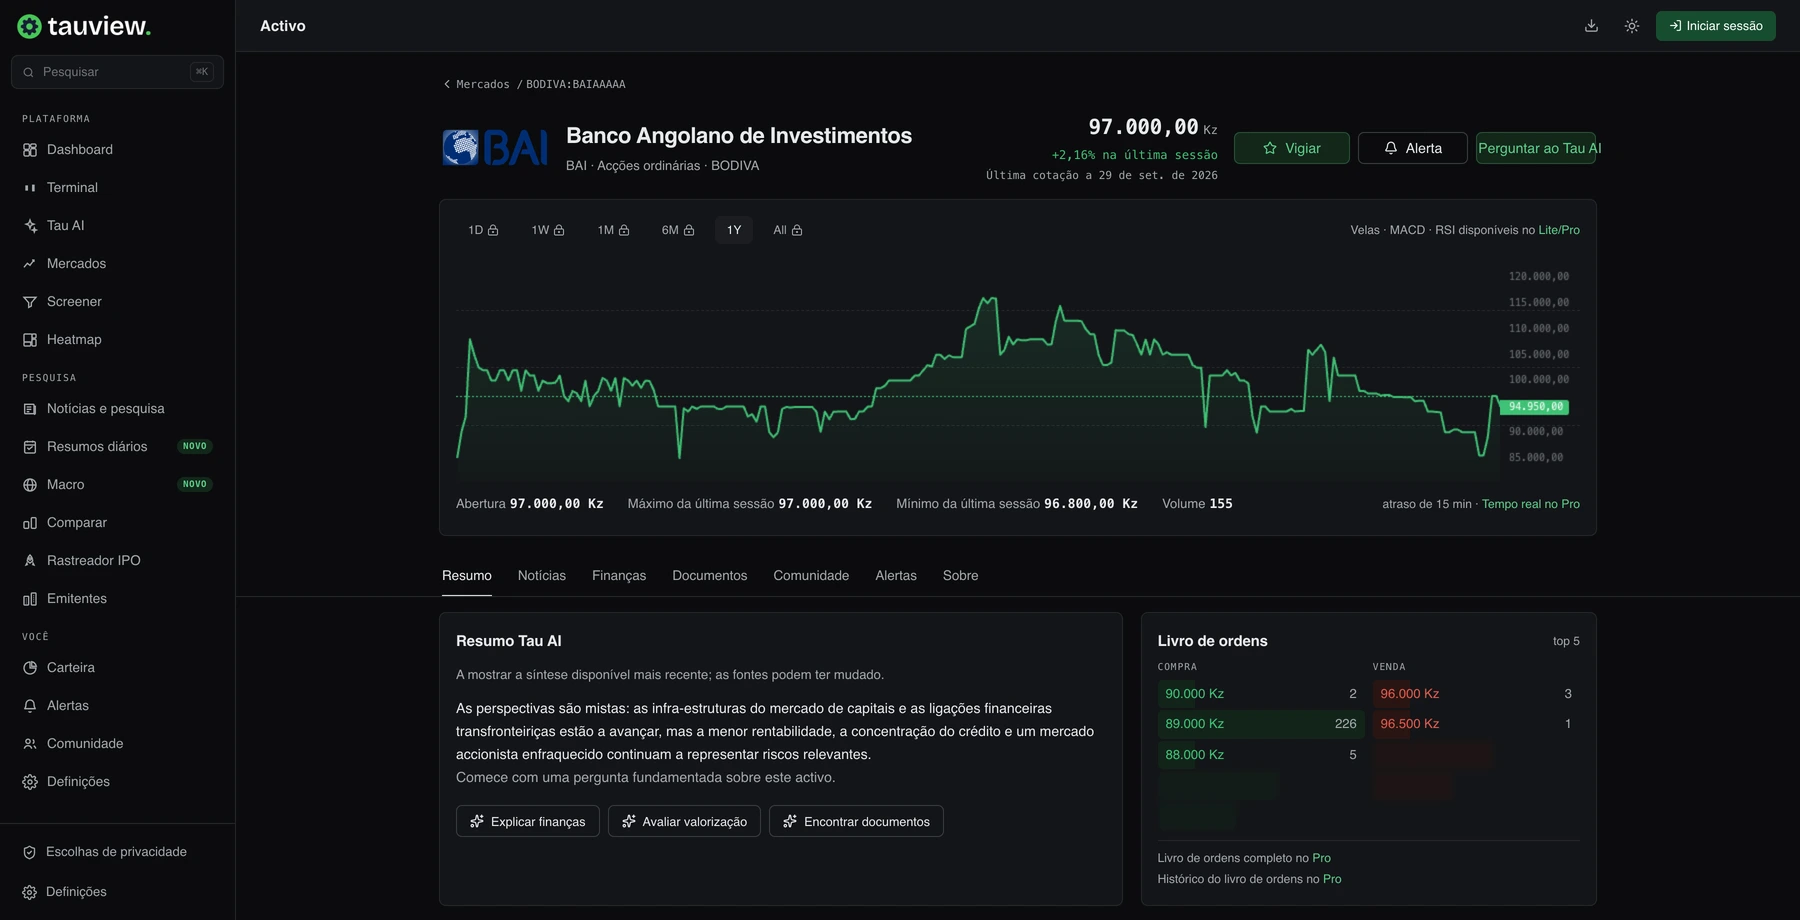Open Notícias e pesquisa
The width and height of the screenshot is (1800, 920).
pyautogui.click(x=117, y=409)
